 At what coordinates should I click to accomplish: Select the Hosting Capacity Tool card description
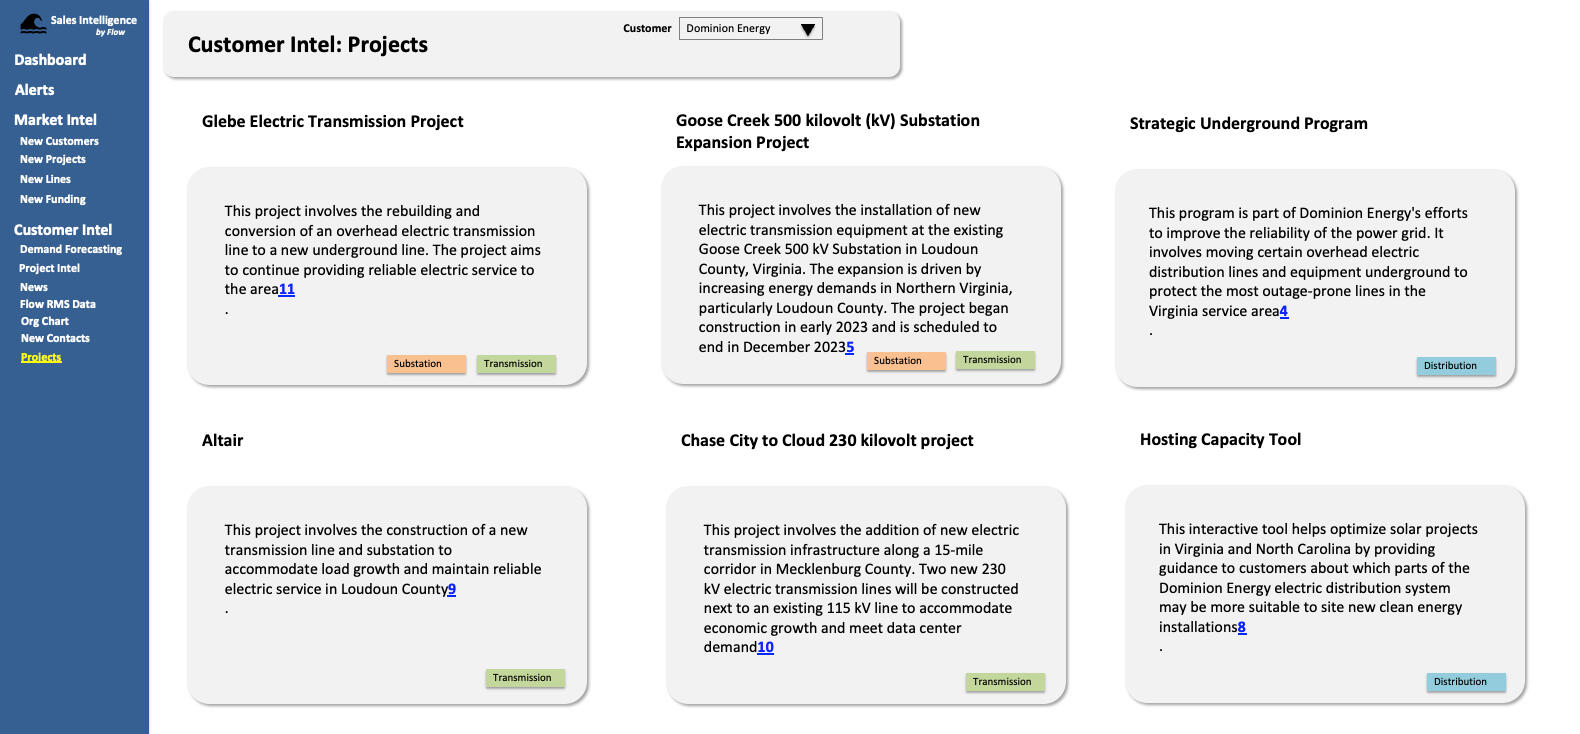point(1317,578)
